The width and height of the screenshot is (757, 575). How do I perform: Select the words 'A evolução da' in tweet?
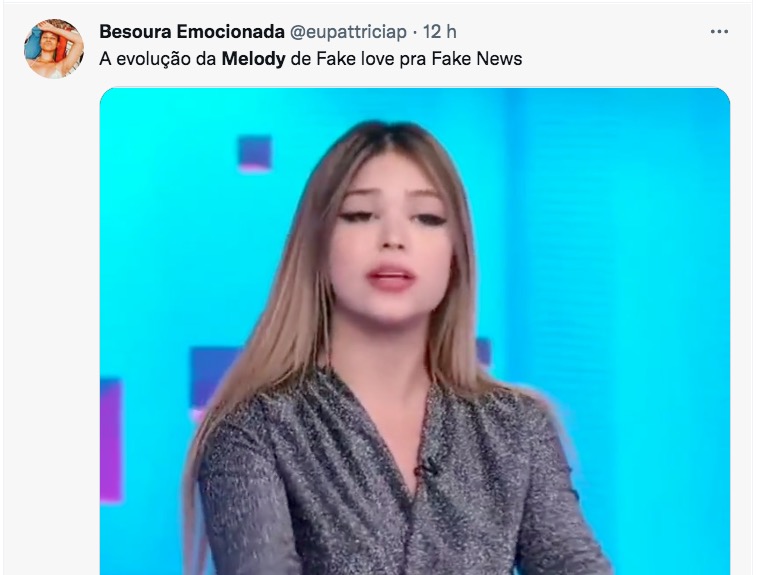coord(158,59)
